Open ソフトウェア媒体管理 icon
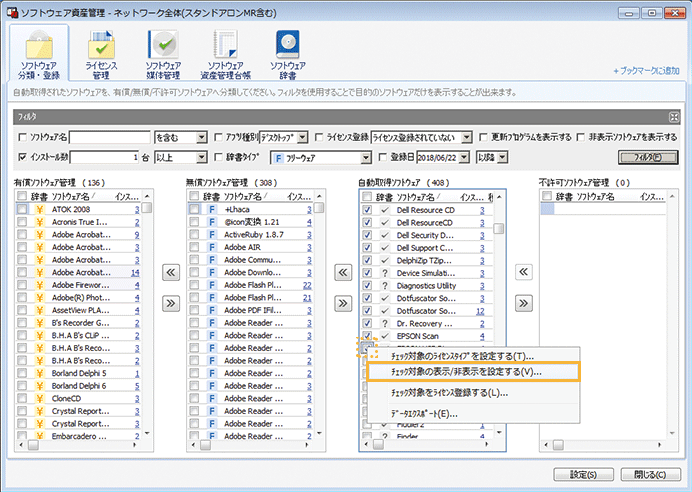Image resolution: width=692 pixels, height=492 pixels. point(163,44)
